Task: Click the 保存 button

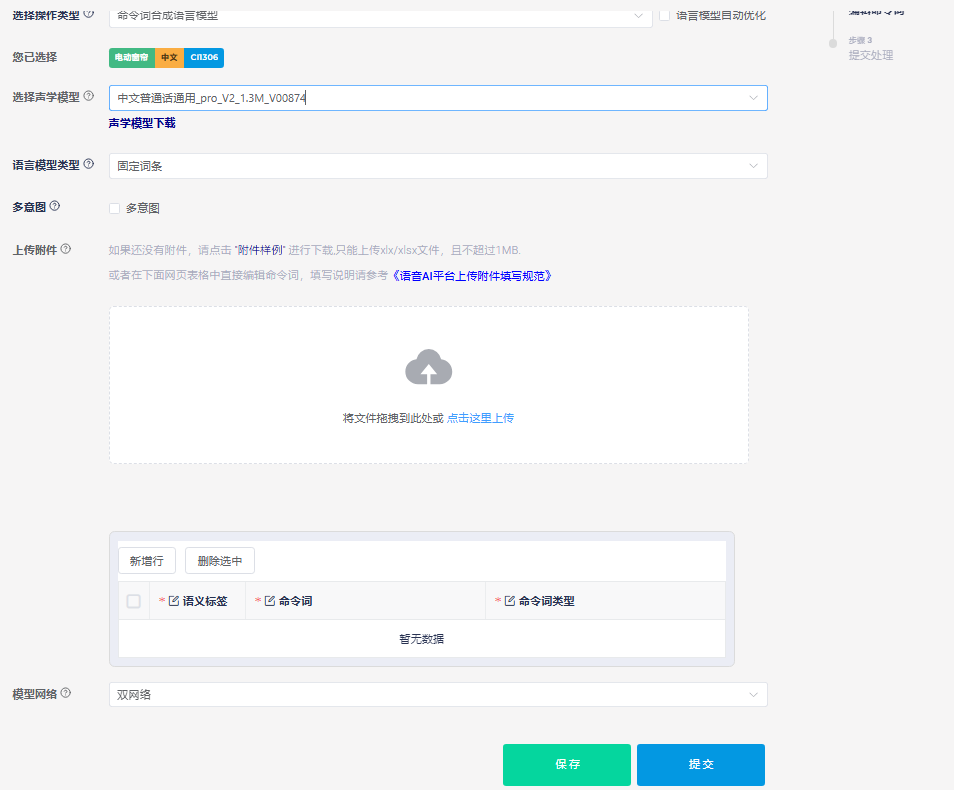Action: click(566, 764)
